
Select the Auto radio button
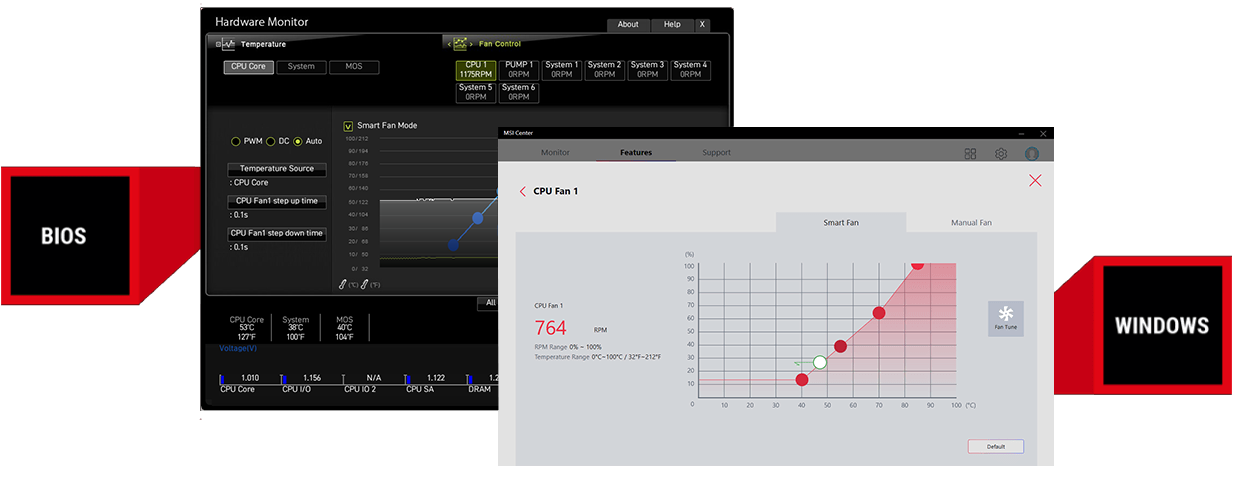coord(298,141)
